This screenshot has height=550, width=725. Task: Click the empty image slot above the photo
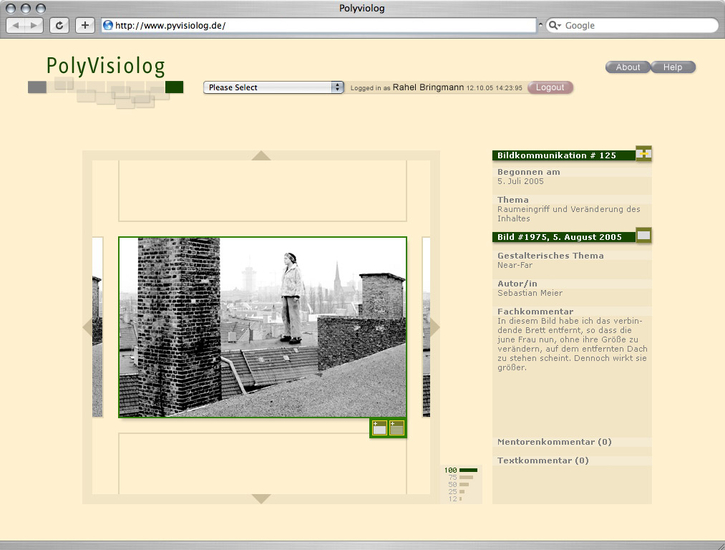tap(263, 191)
